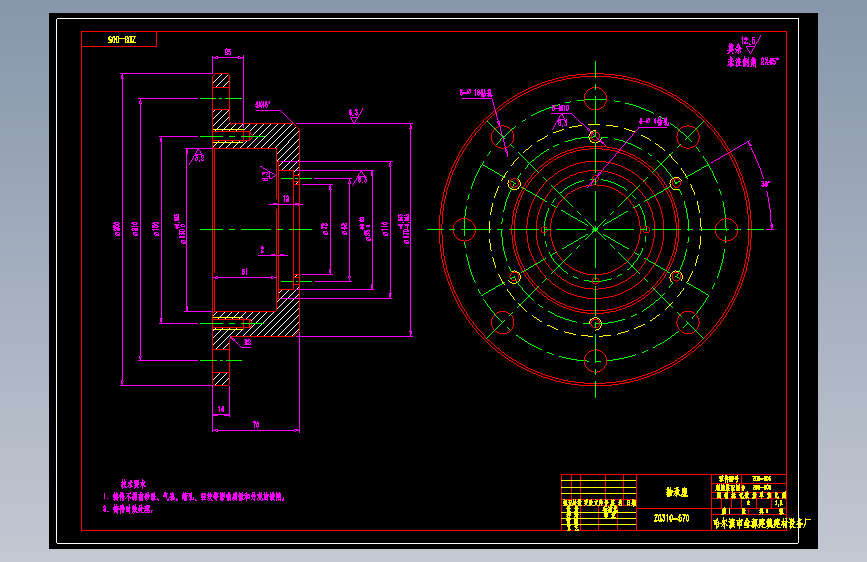
Task: Select the 51 bore depth dimension
Action: pos(244,272)
